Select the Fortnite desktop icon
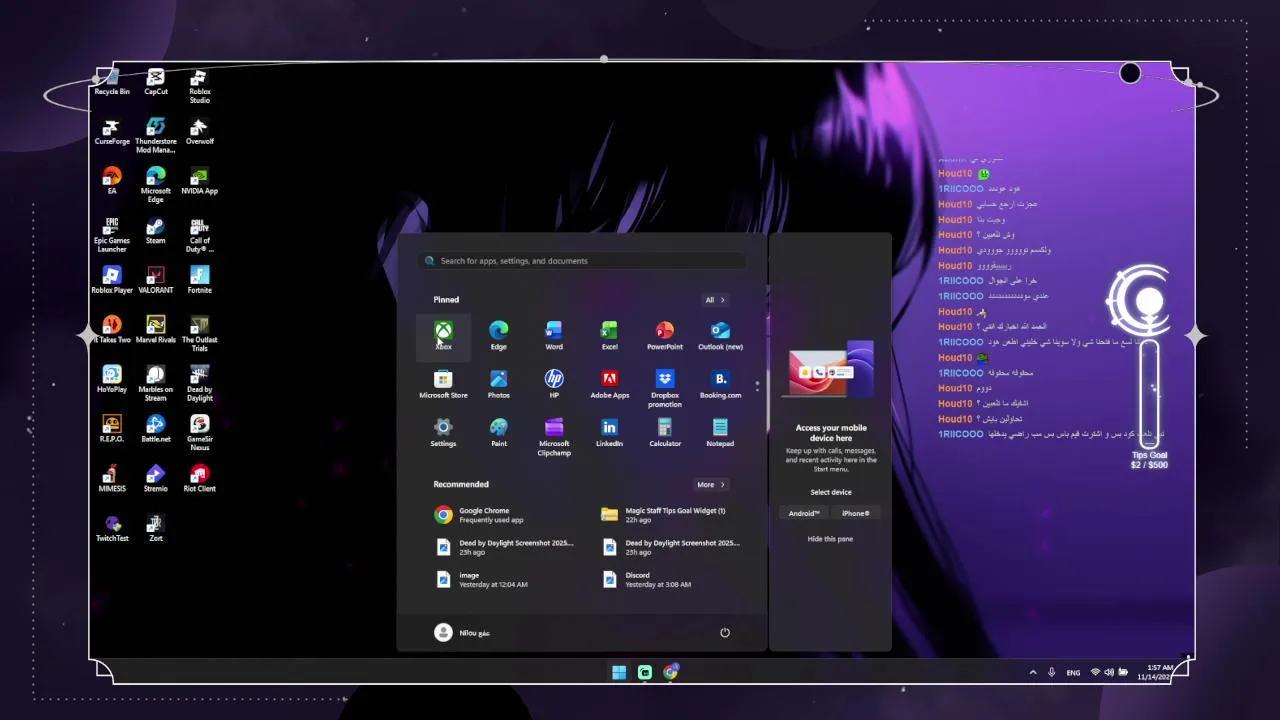 pos(200,280)
